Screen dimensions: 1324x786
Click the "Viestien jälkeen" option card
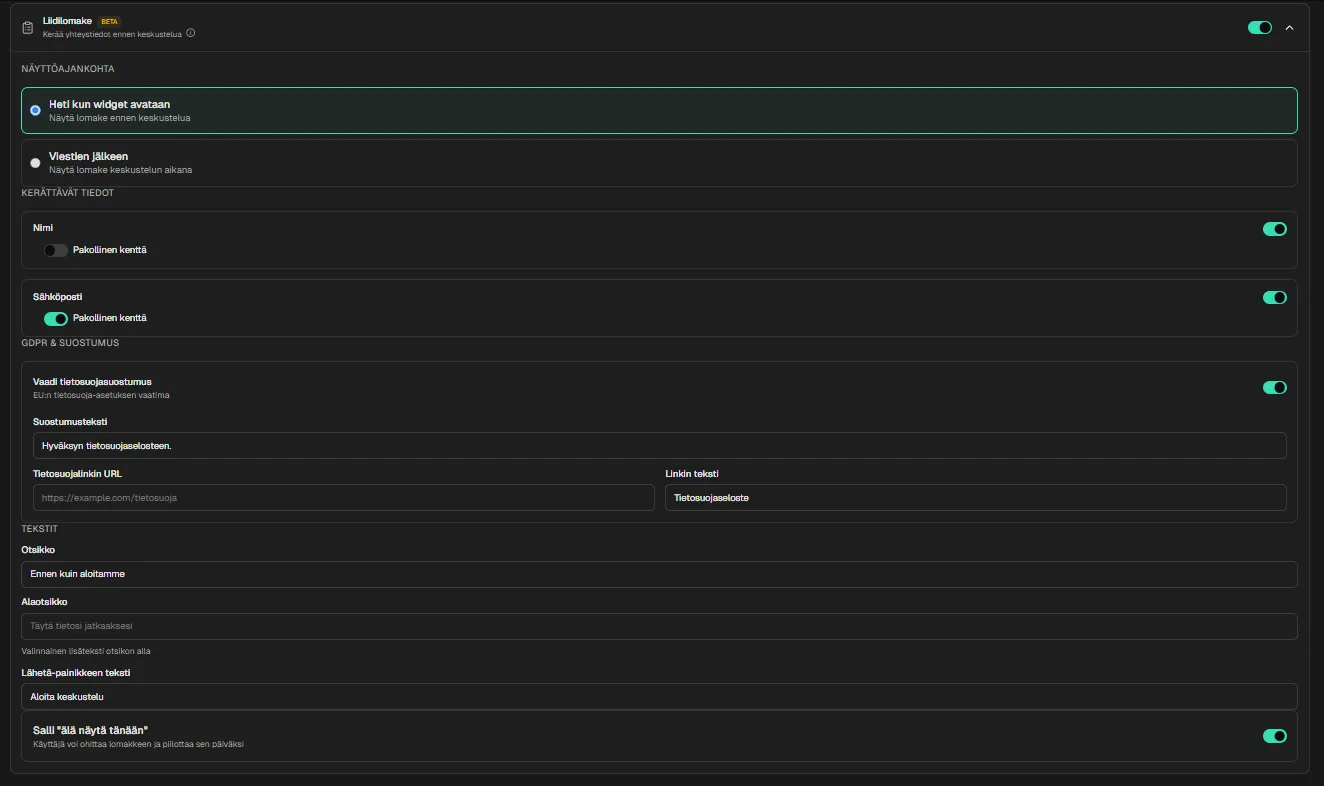[659, 163]
